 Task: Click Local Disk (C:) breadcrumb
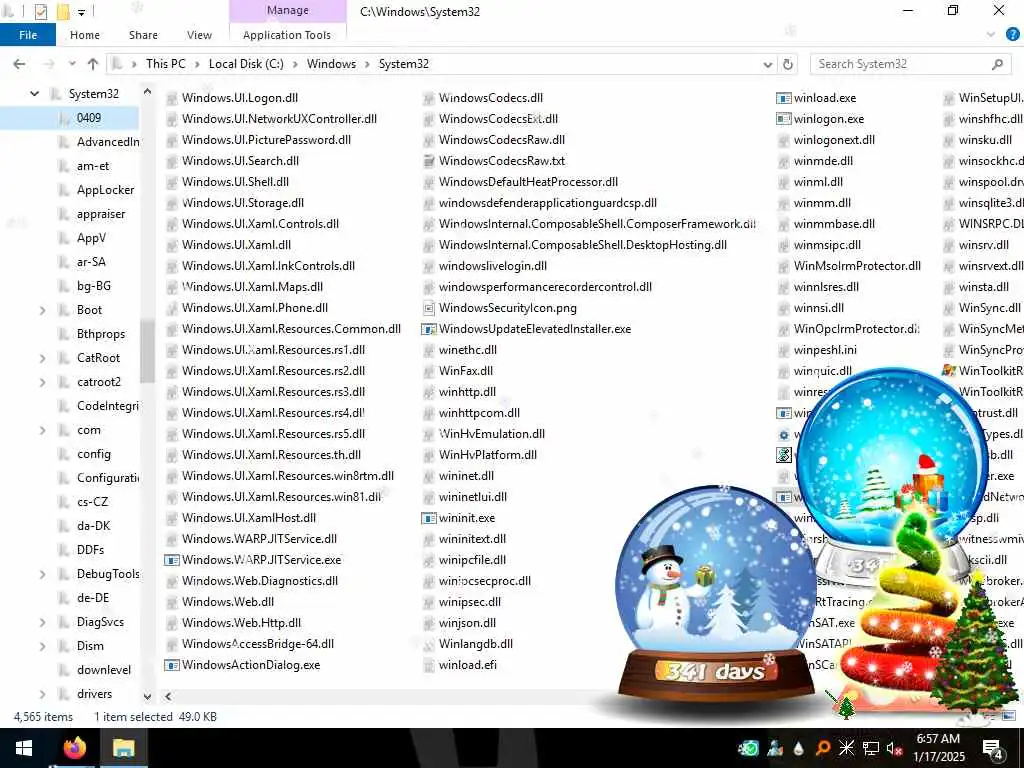pos(246,64)
